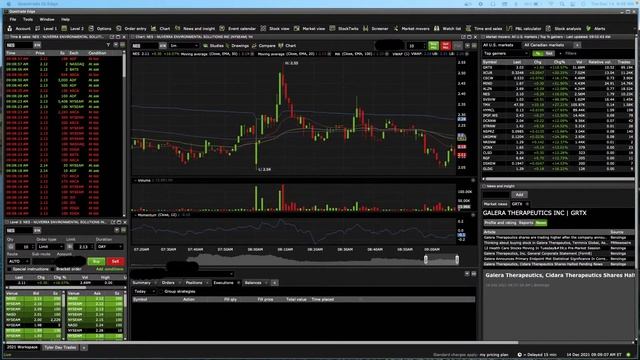The image size is (640, 360).
Task: Click the Time & sales vertical scrollbar
Action: (124, 65)
